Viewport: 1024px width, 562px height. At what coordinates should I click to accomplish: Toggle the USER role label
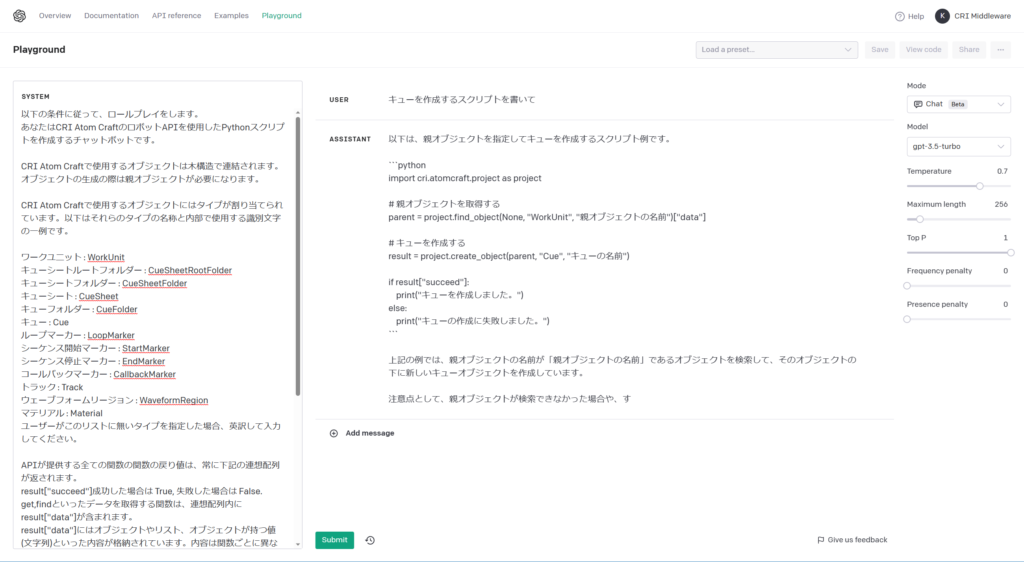tap(339, 100)
